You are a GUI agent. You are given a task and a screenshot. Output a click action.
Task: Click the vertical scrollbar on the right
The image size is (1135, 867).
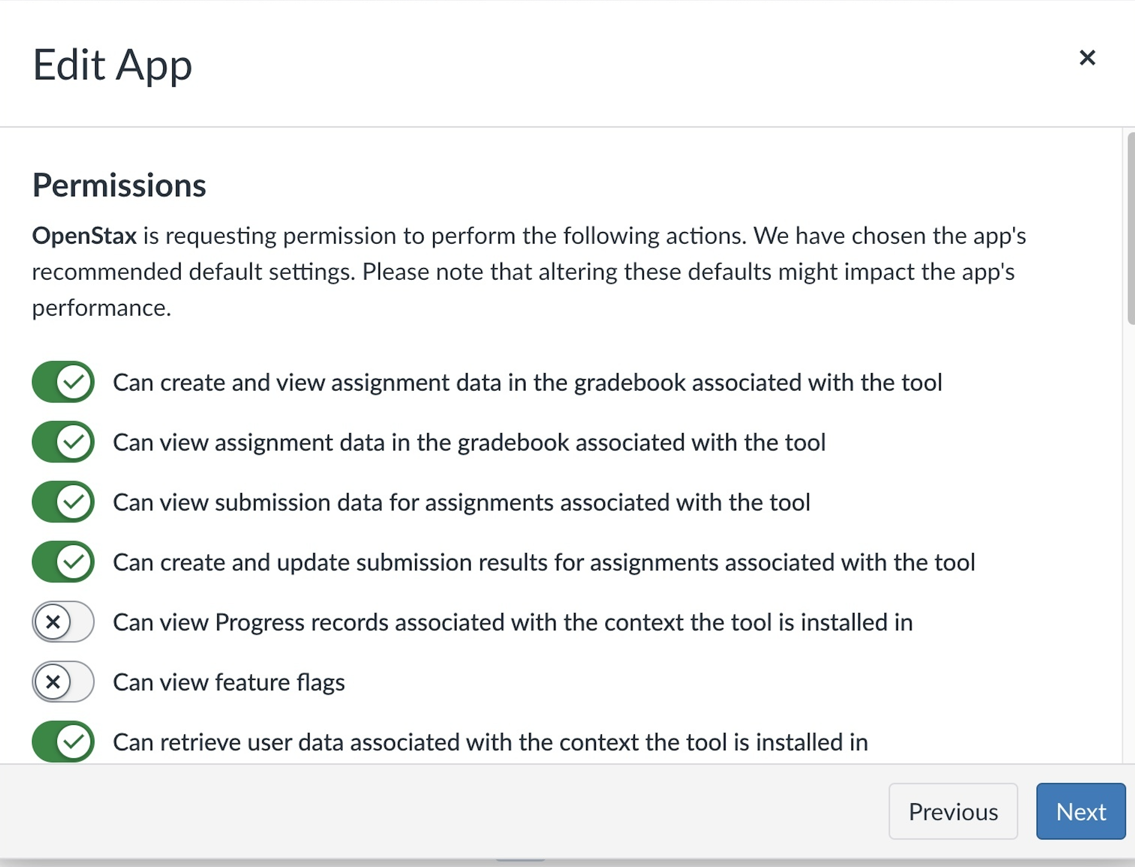[x=1128, y=230]
